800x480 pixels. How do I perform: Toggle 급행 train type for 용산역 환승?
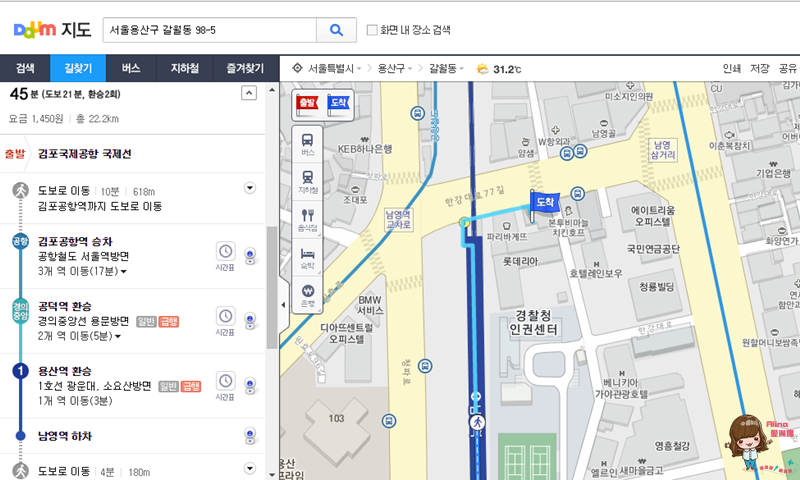(191, 386)
